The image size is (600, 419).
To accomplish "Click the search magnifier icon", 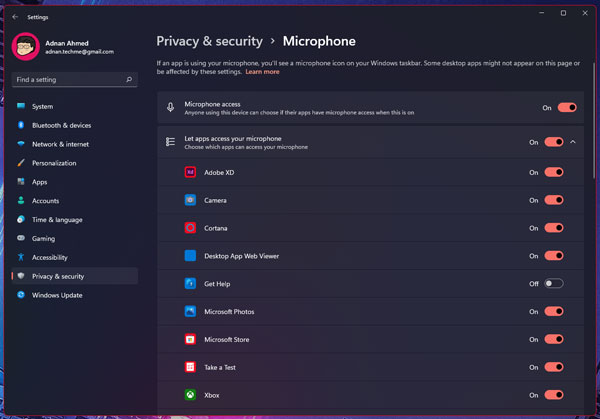I will pyautogui.click(x=129, y=80).
